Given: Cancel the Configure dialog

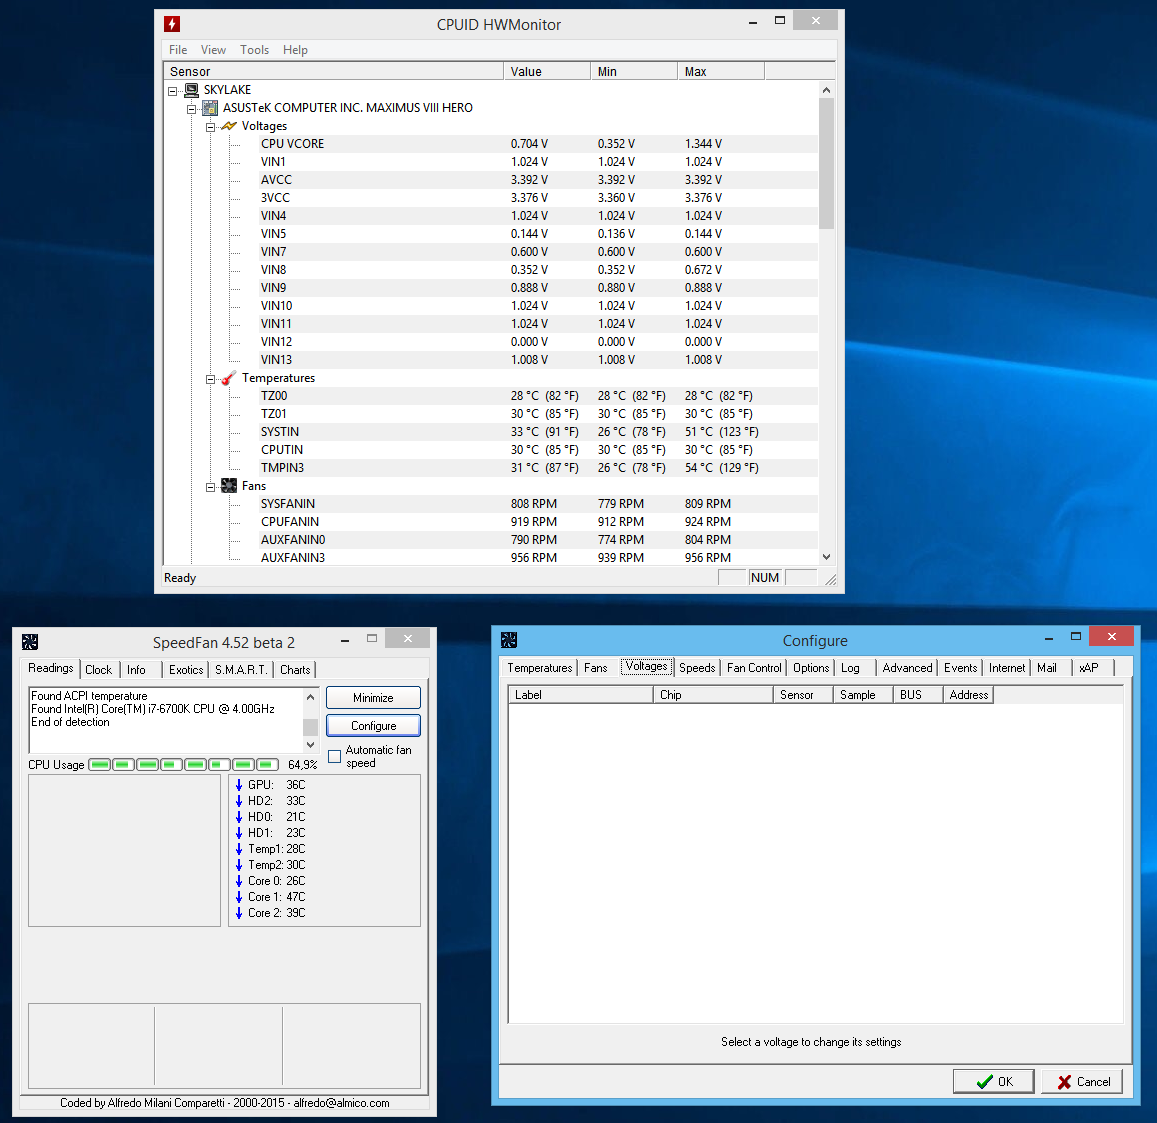Looking at the screenshot, I should tap(1082, 1082).
